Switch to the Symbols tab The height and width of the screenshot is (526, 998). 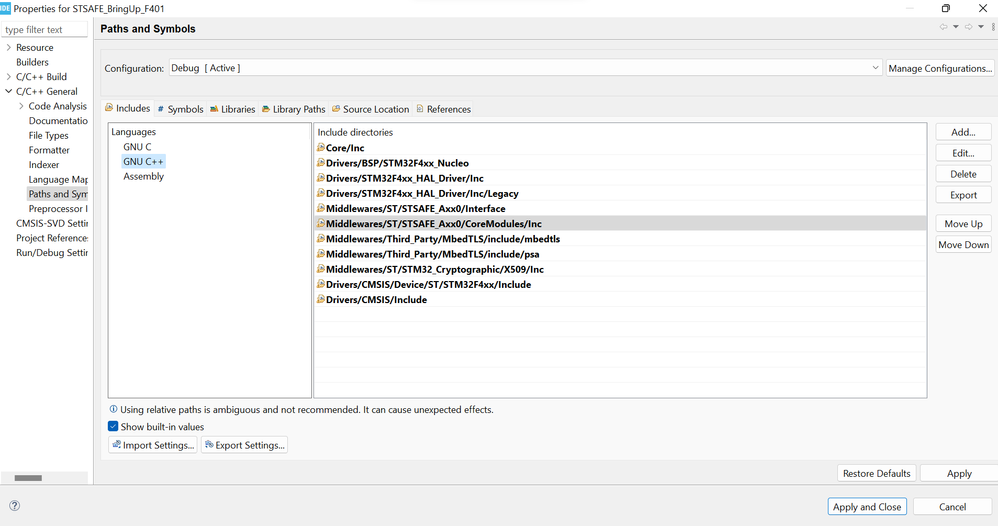point(181,109)
